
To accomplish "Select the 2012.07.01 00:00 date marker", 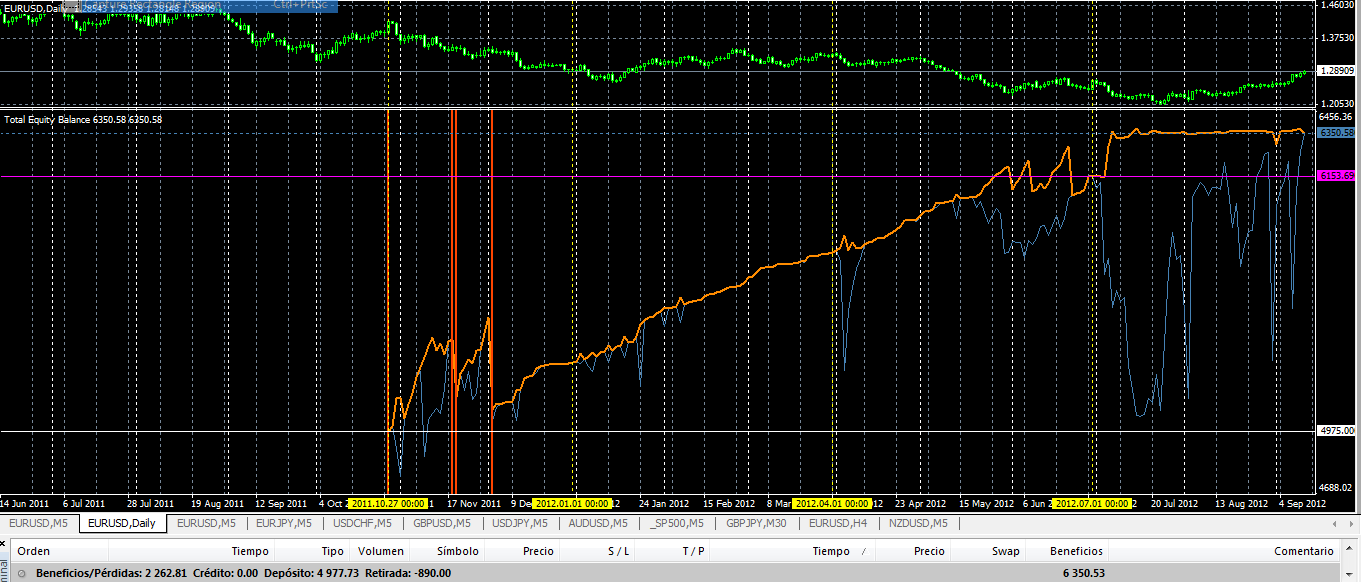I will coord(1092,503).
